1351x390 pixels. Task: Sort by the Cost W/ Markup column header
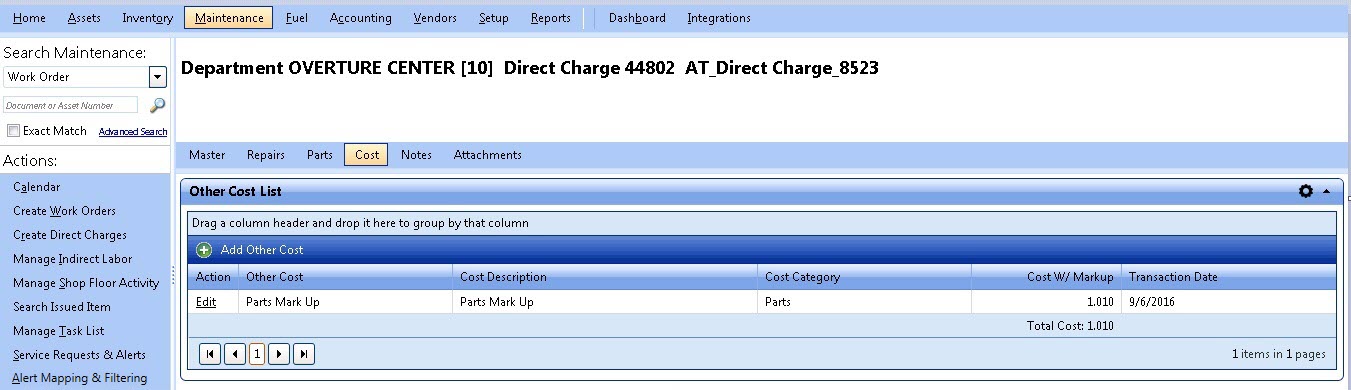(x=1046, y=277)
